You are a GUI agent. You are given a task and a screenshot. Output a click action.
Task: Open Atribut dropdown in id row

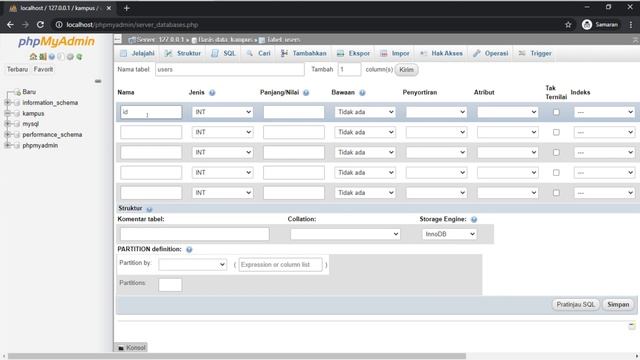507,112
